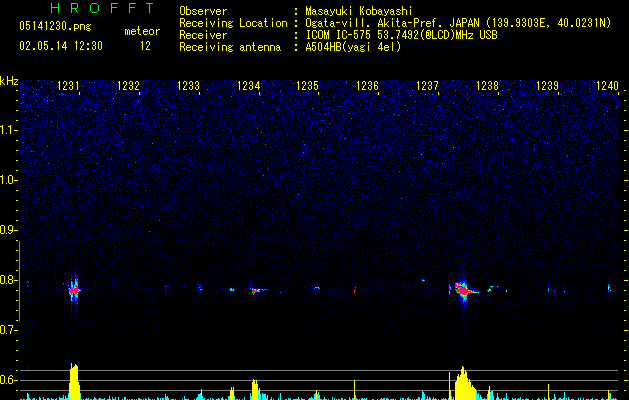The width and height of the screenshot is (629, 400).
Task: Click time marker 1233
Action: point(188,85)
